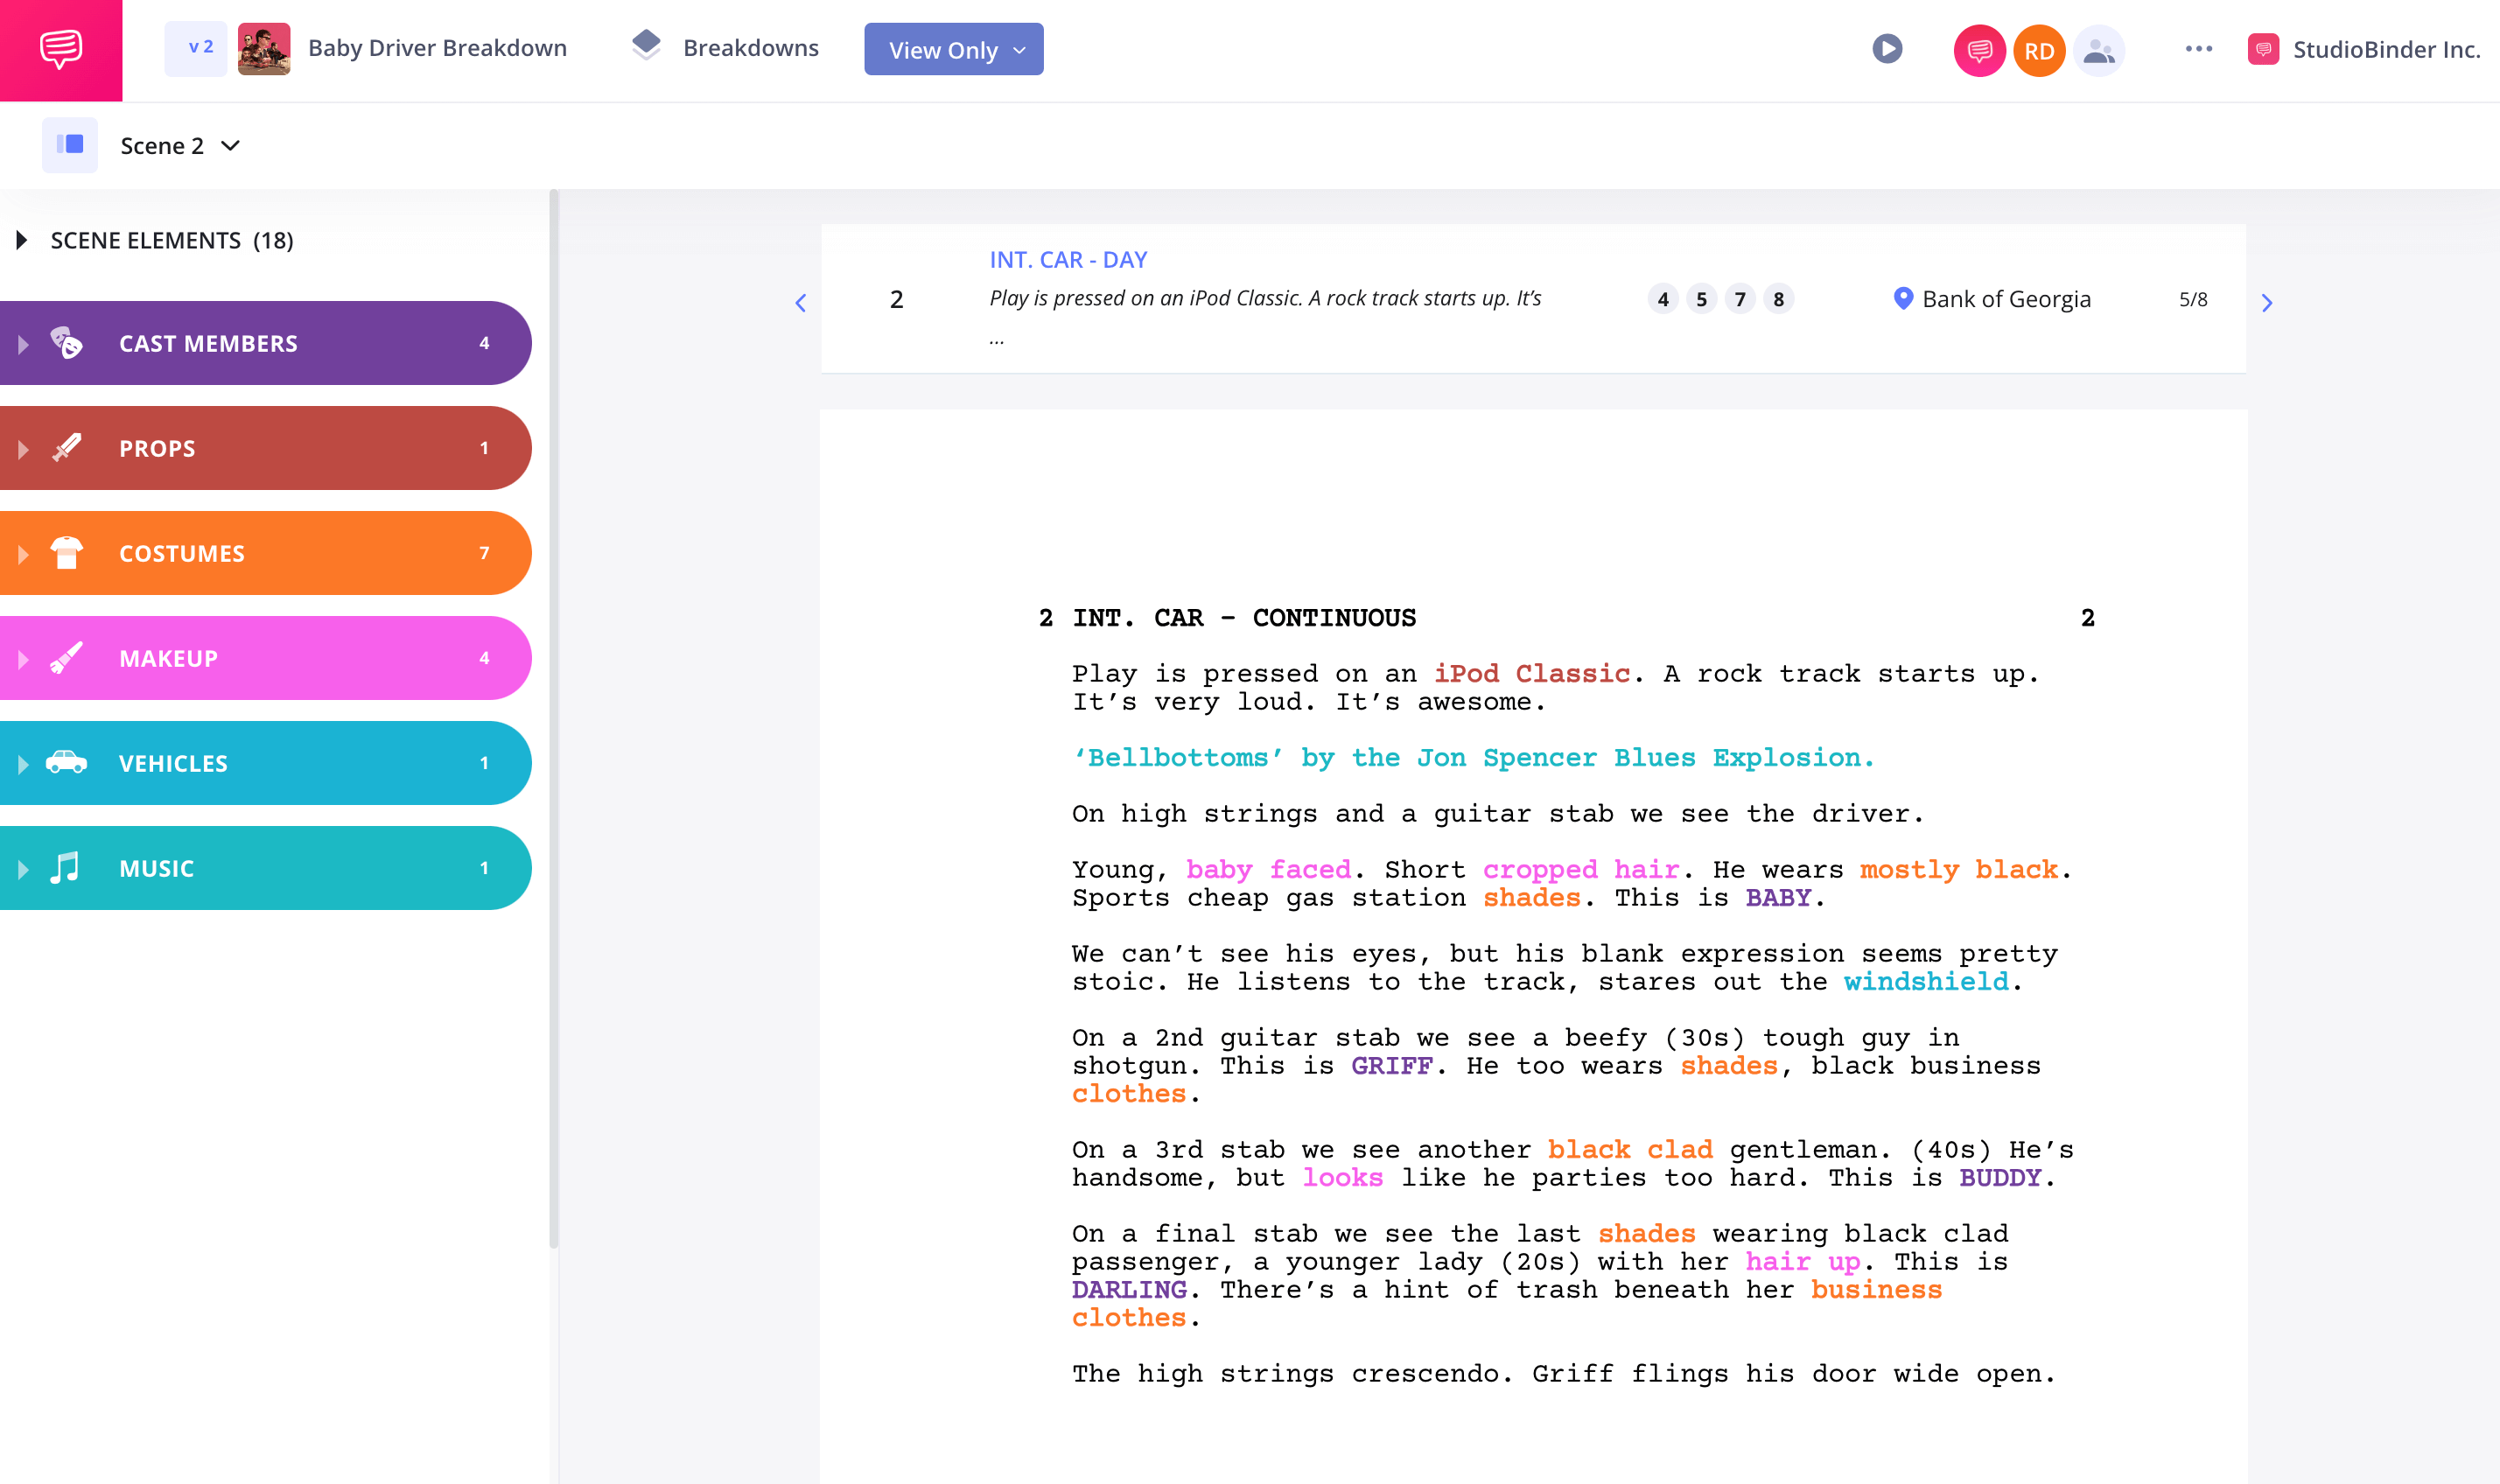2500x1484 pixels.
Task: Select the Cast Members category label
Action: 208,344
